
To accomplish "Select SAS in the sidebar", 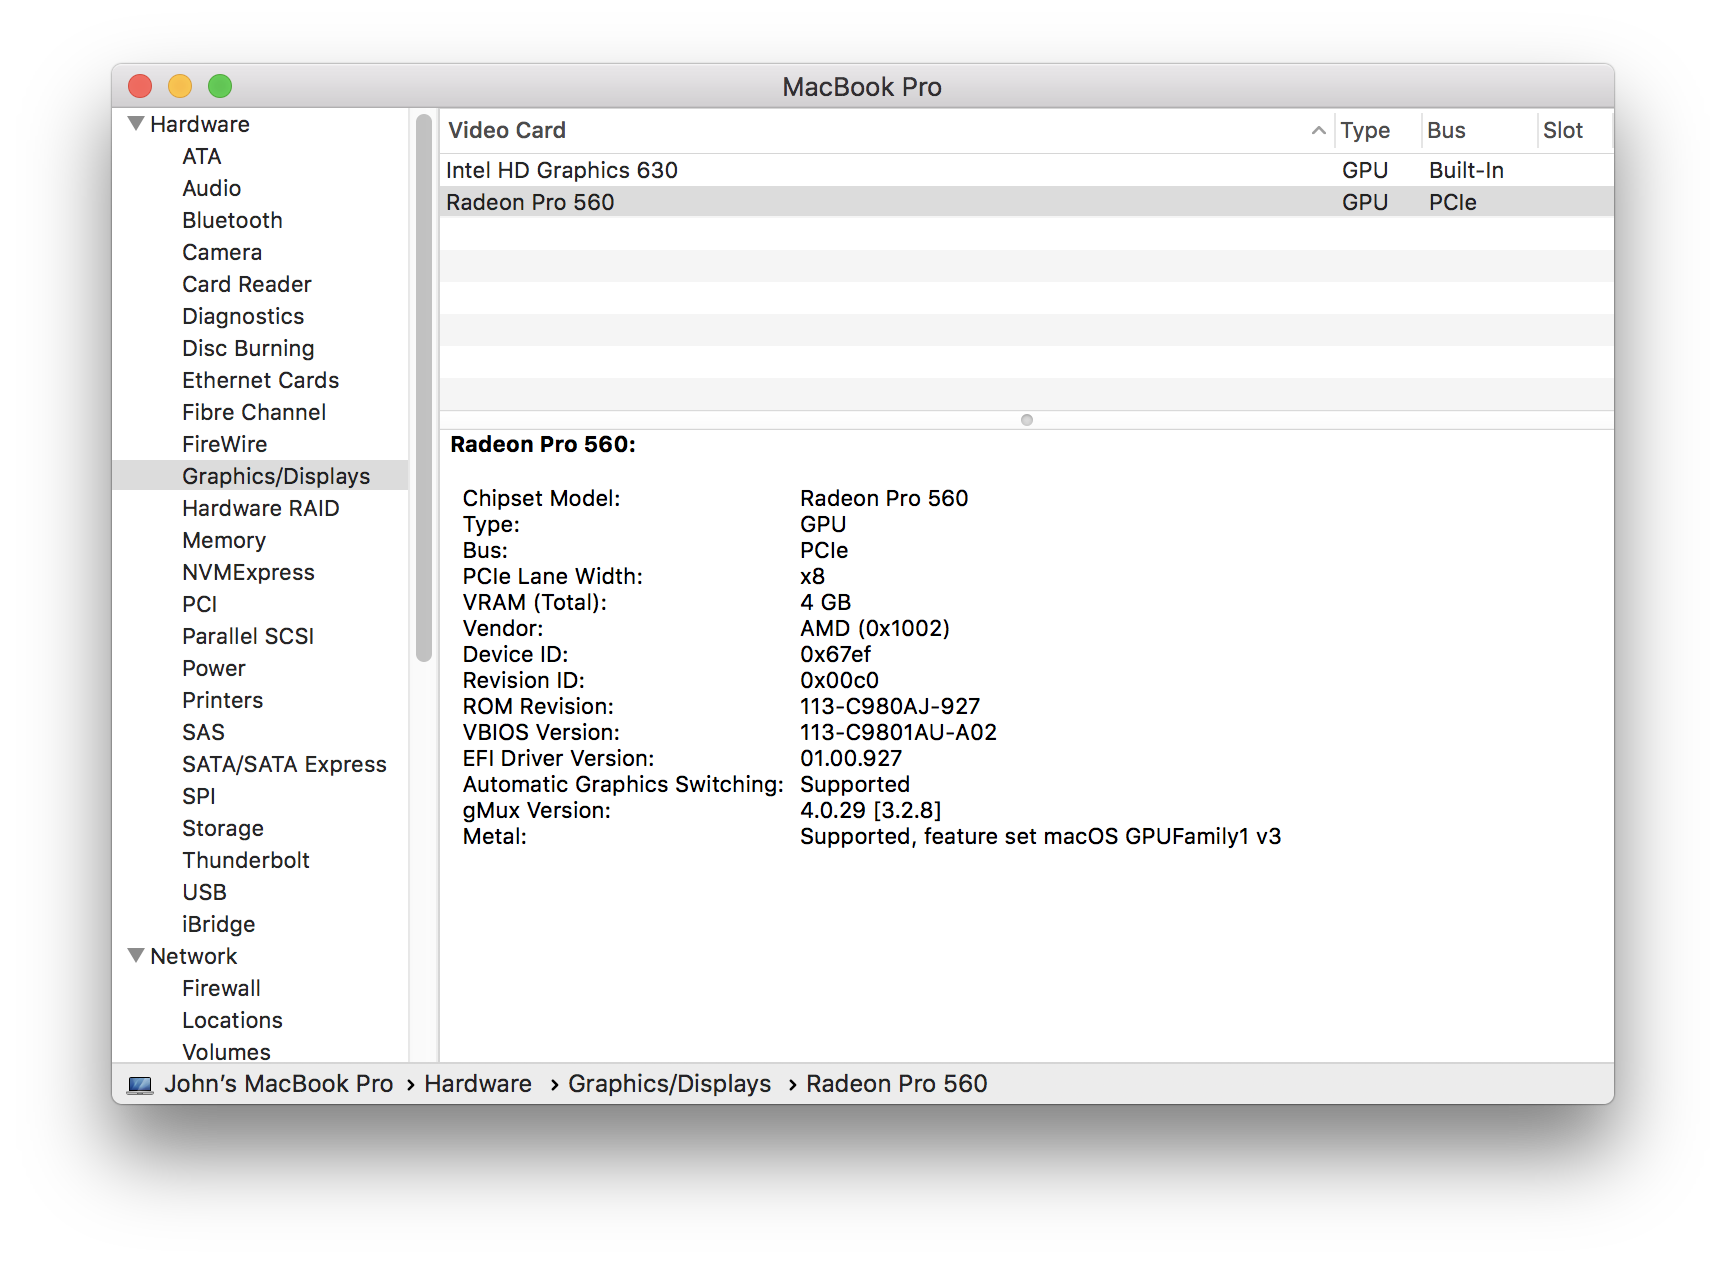I will [x=204, y=732].
